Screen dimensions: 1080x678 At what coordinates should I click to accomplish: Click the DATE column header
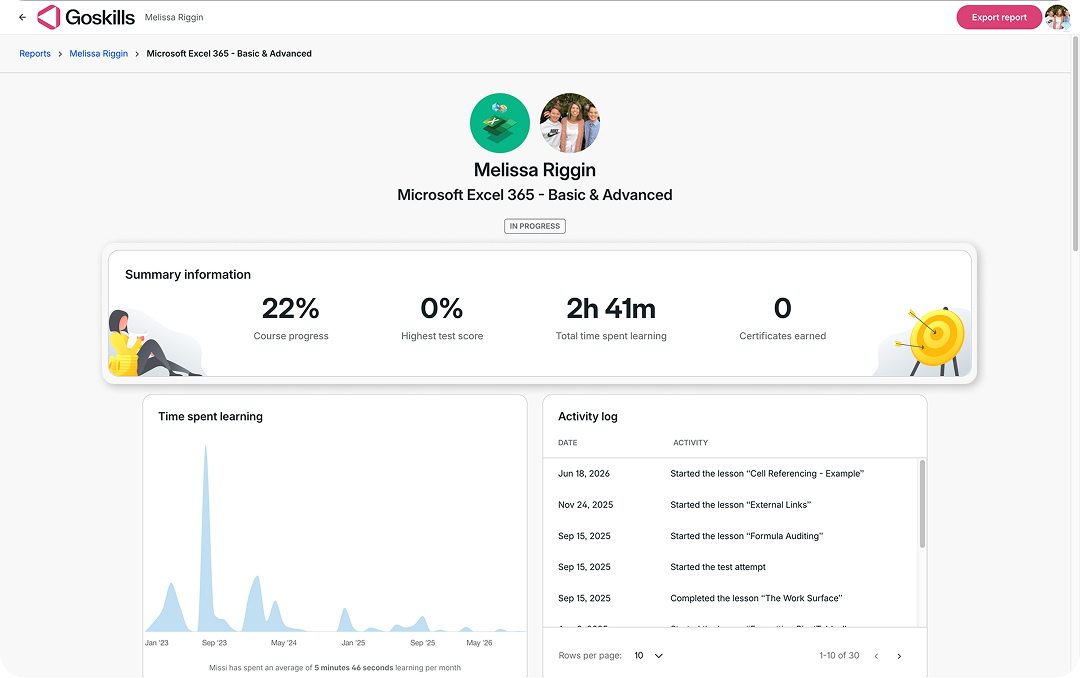(568, 442)
